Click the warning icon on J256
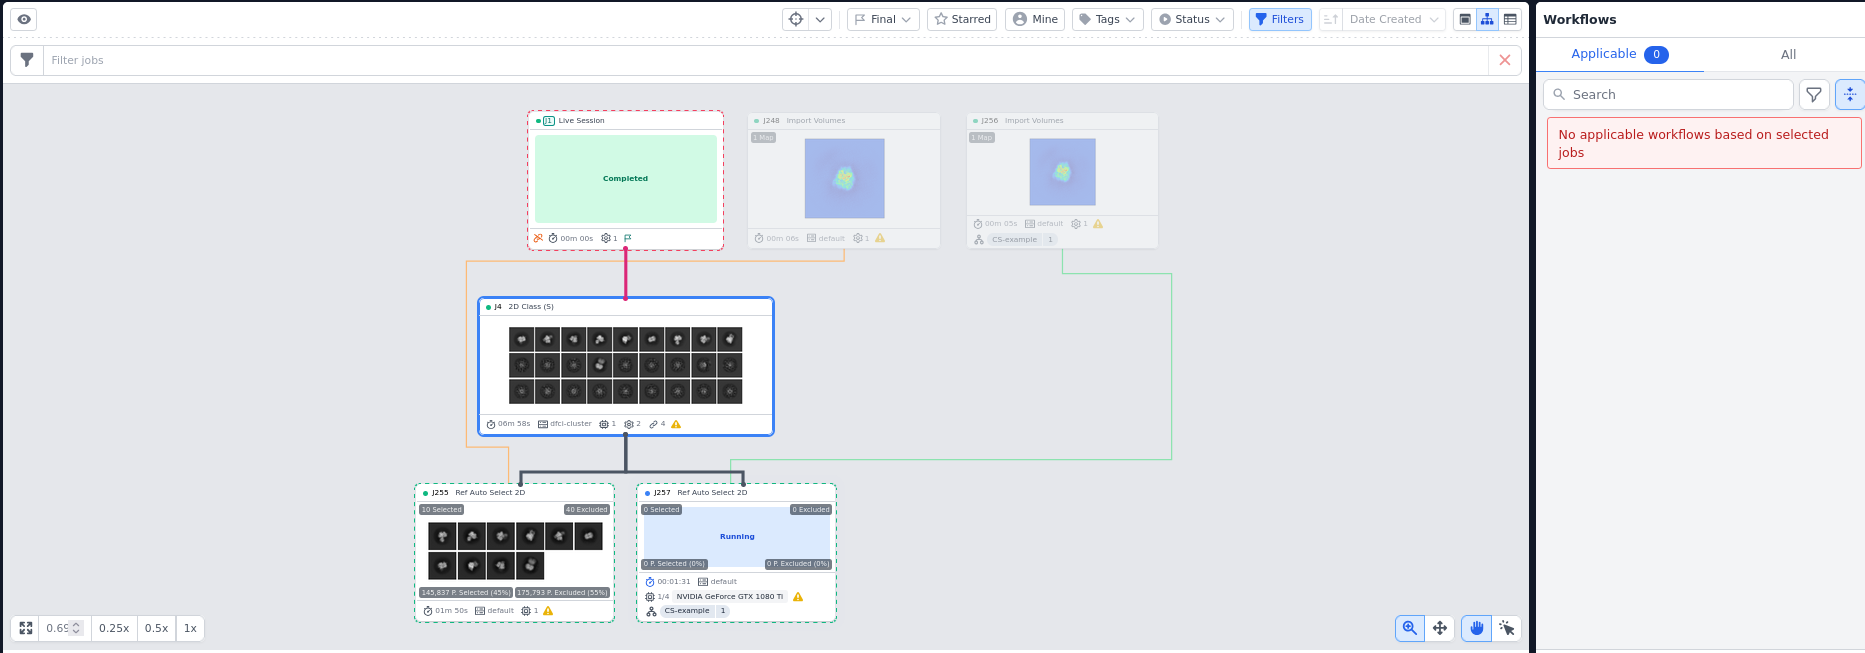This screenshot has height=653, width=1865. coord(1098,224)
